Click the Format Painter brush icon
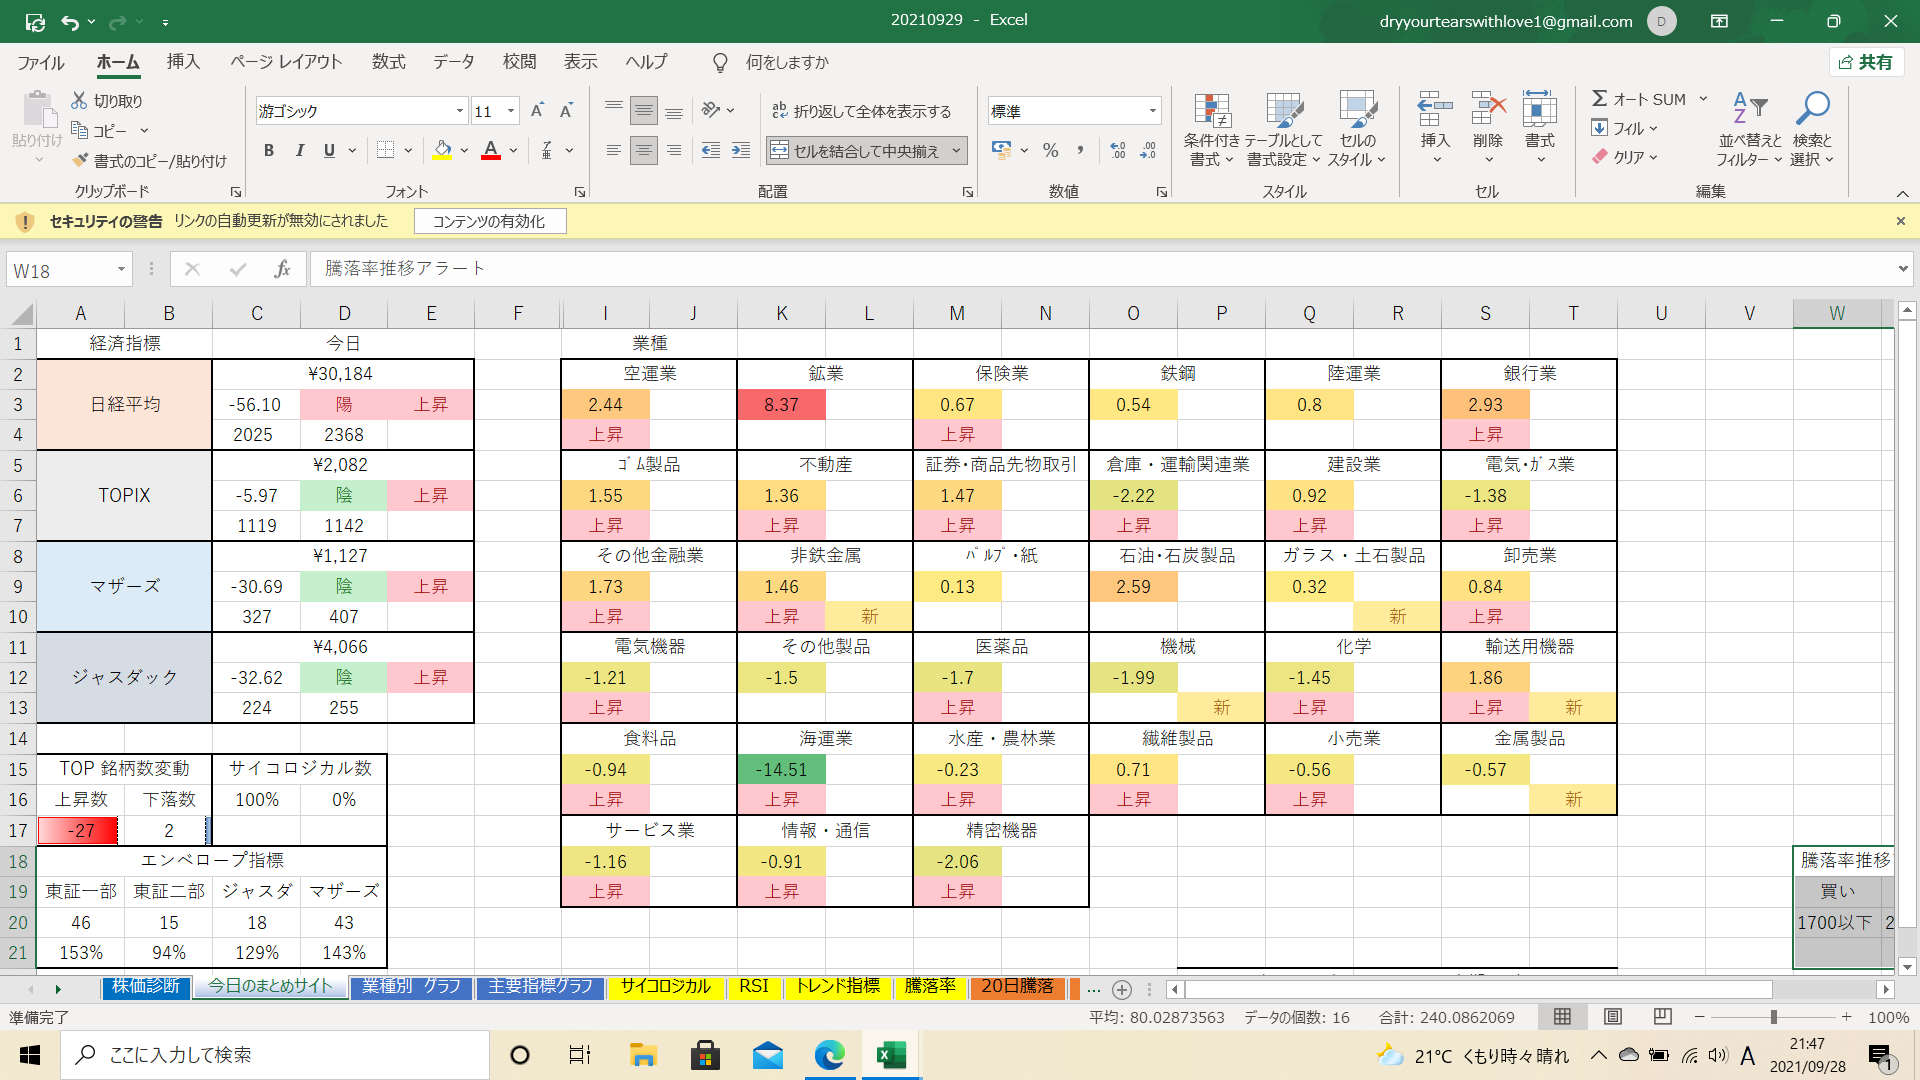 coord(81,161)
